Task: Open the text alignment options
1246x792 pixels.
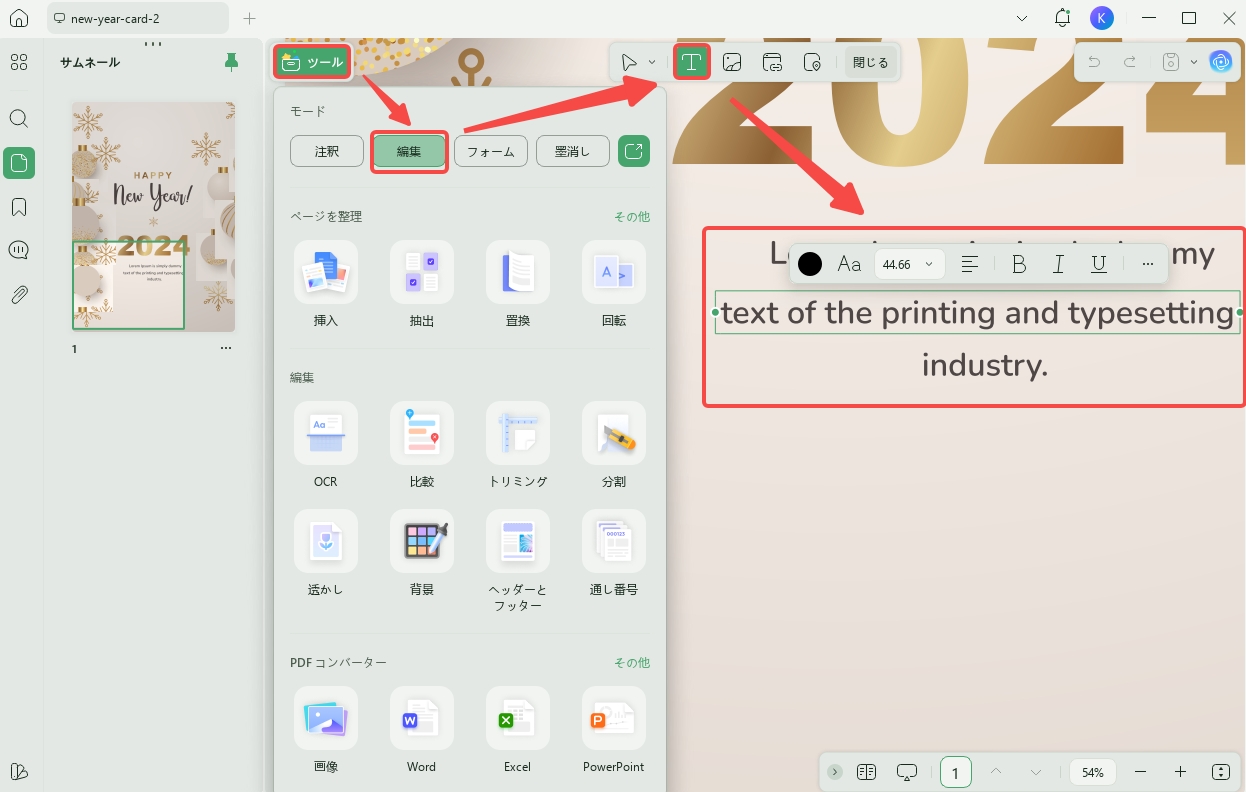Action: [x=969, y=264]
